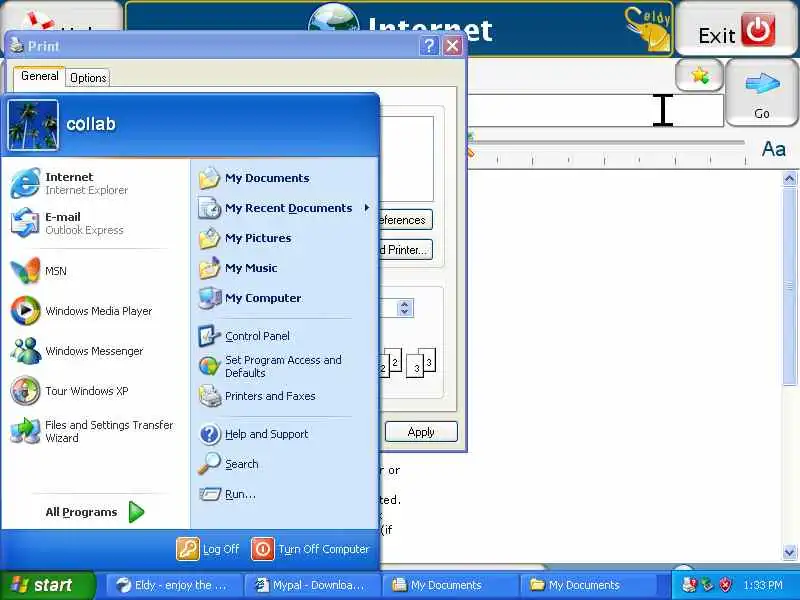Switch to Options tab in Print dialog

(x=88, y=78)
